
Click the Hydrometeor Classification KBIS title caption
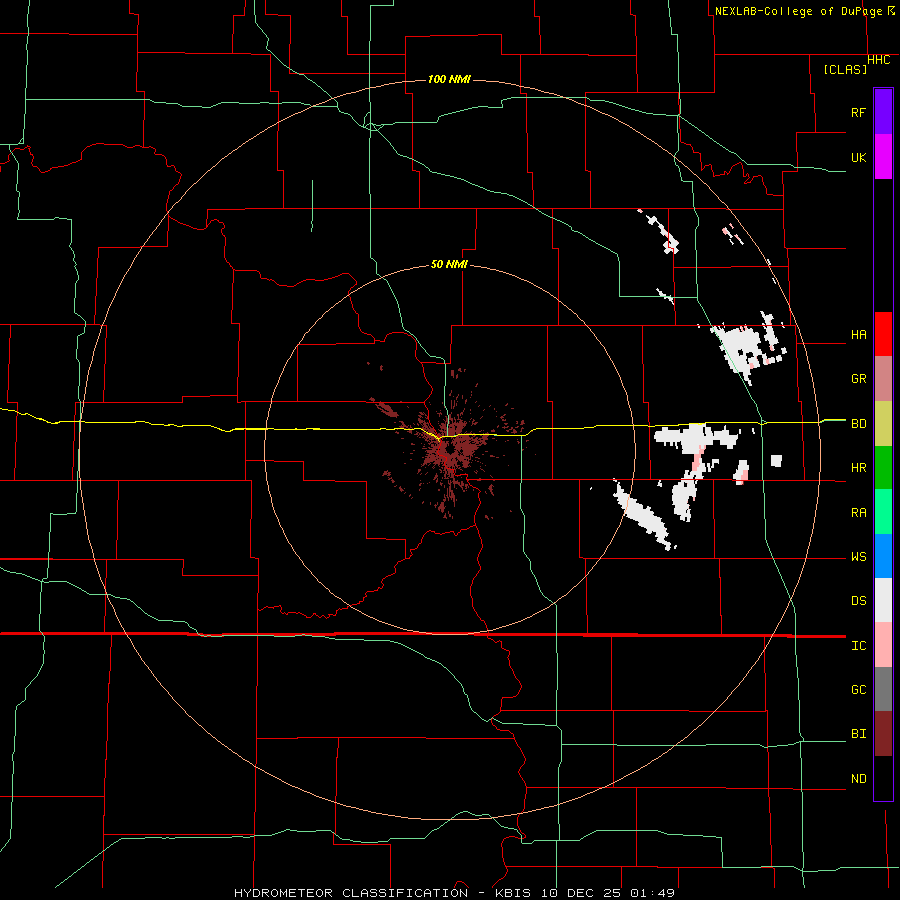454,893
